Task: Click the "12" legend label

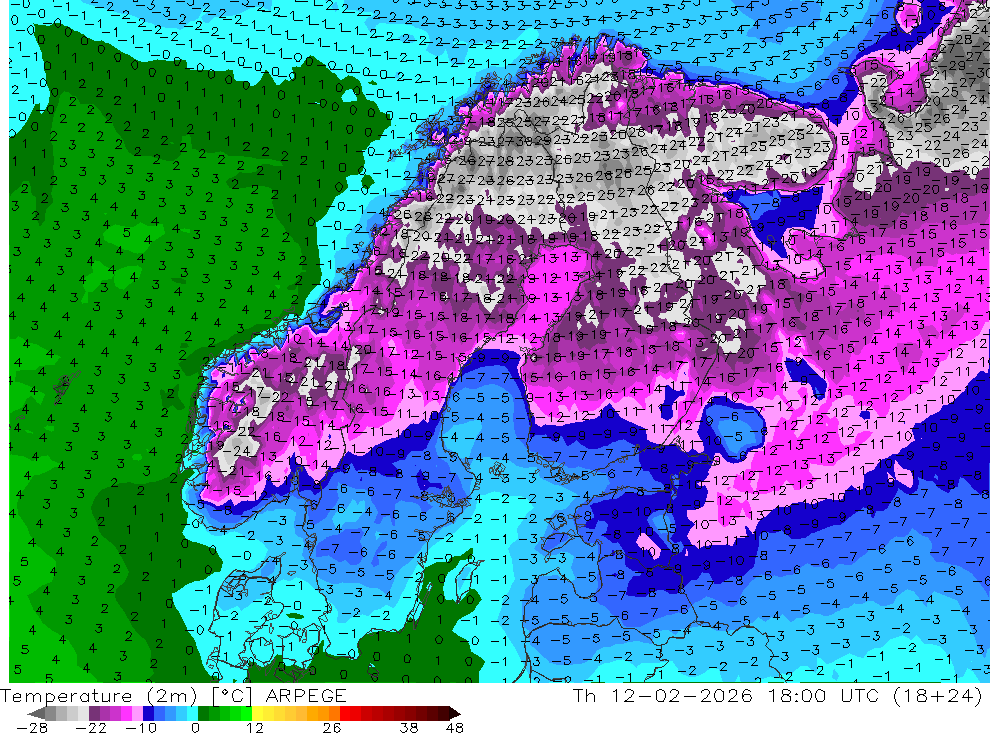Action: coord(254,727)
